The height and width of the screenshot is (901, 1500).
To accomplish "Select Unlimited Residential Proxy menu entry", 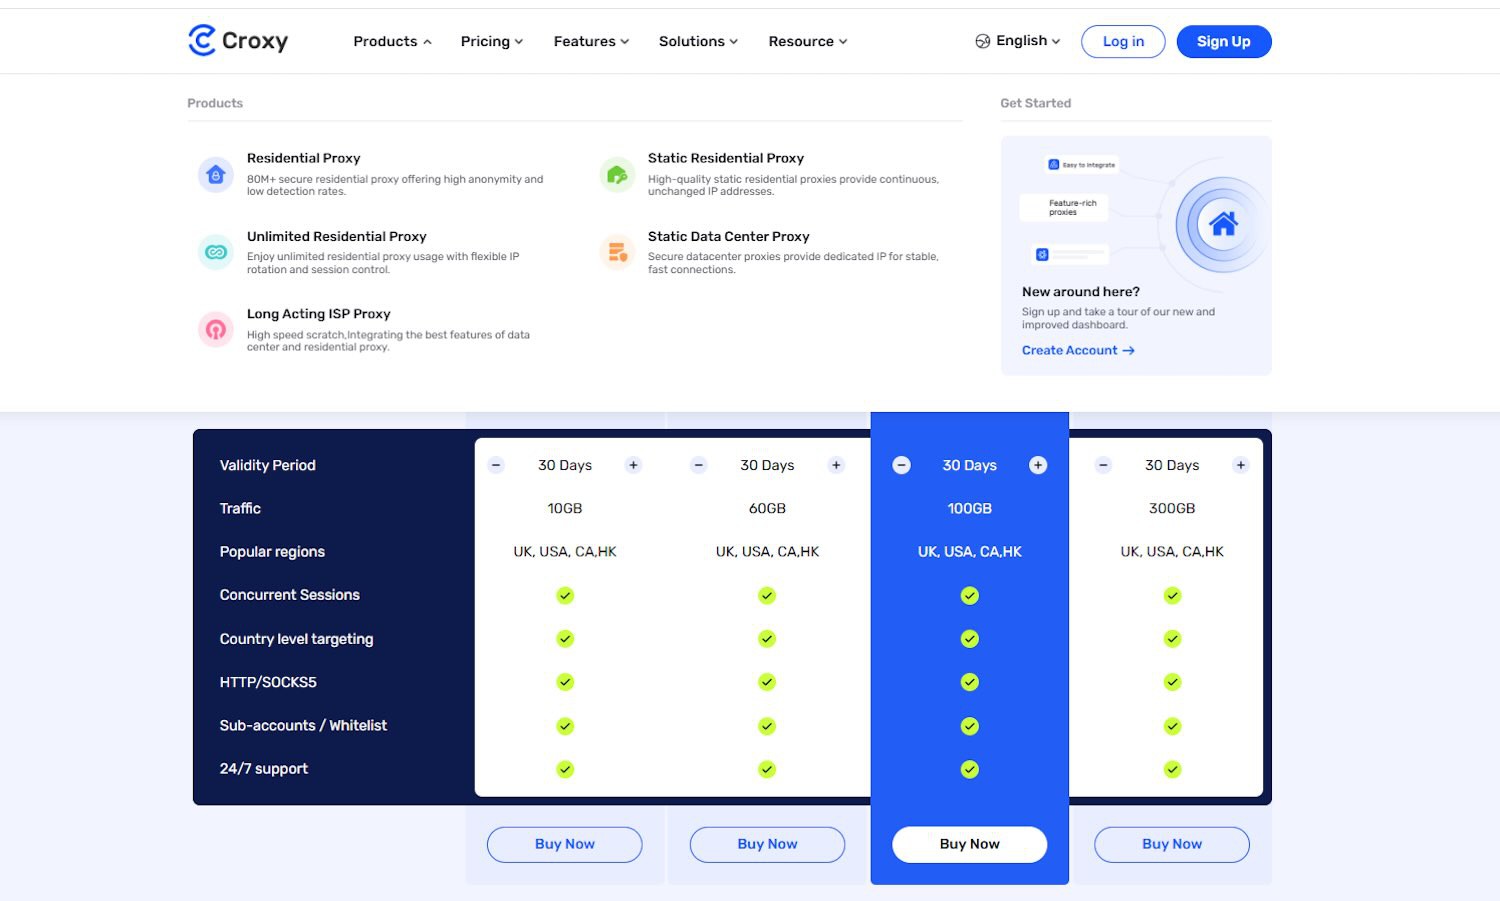I will pos(383,252).
